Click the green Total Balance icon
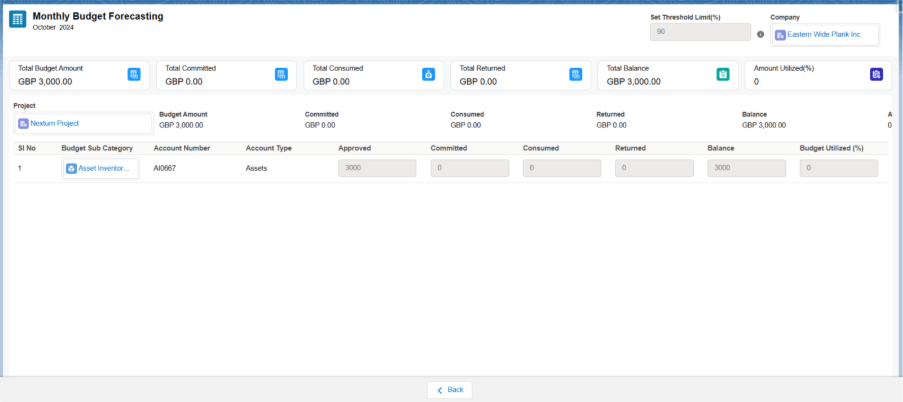Viewport: 903px width, 402px height. (722, 74)
